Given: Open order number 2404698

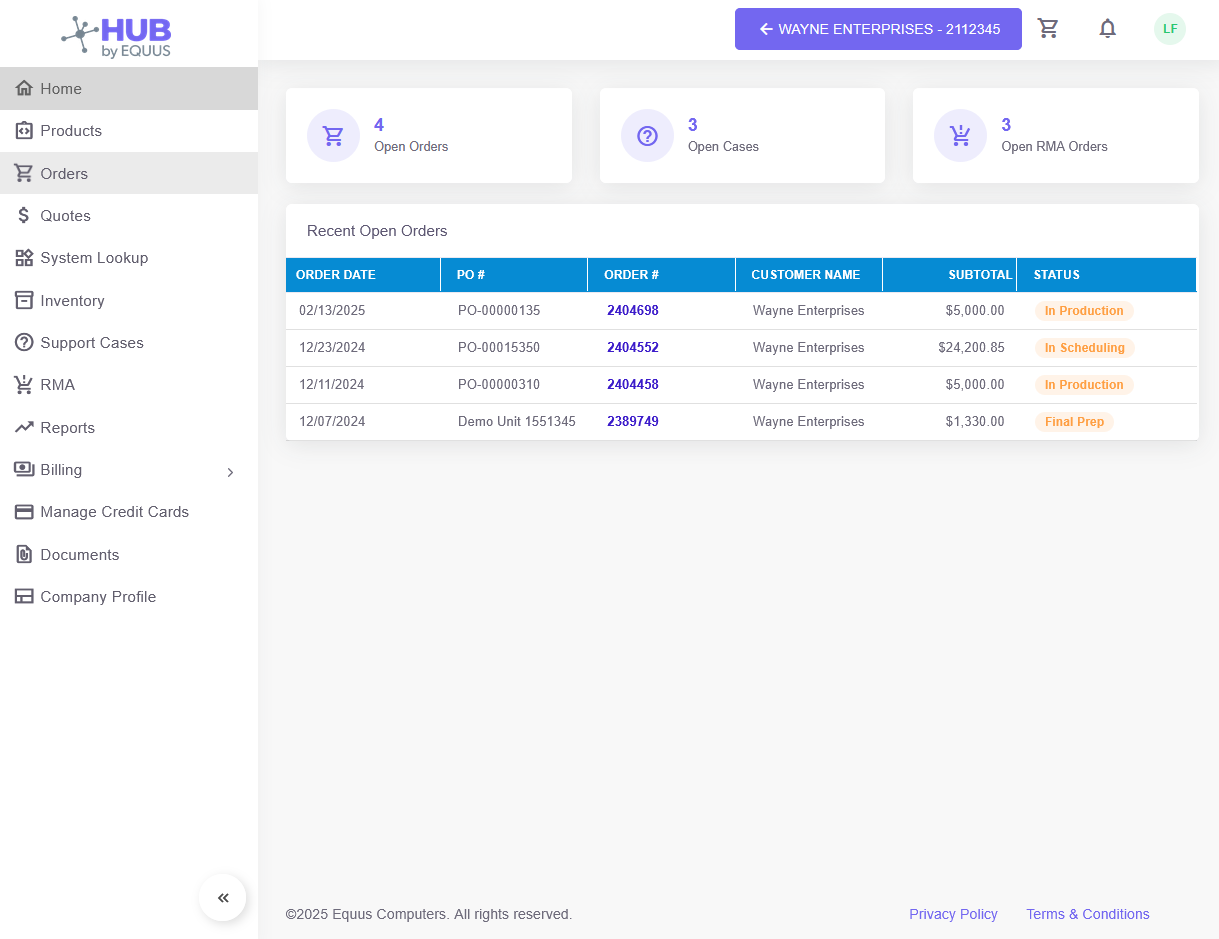Looking at the screenshot, I should coord(633,311).
